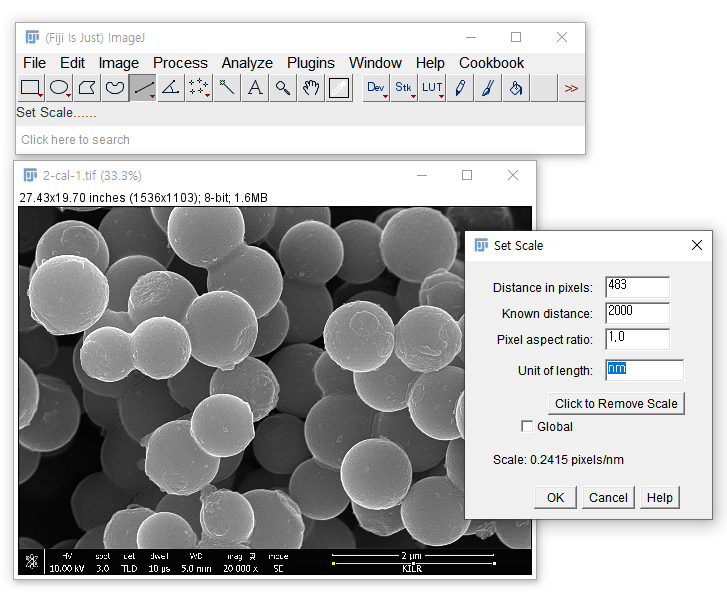Image resolution: width=727 pixels, height=604 pixels.
Task: Click the Pixel aspect ratio field
Action: (638, 339)
